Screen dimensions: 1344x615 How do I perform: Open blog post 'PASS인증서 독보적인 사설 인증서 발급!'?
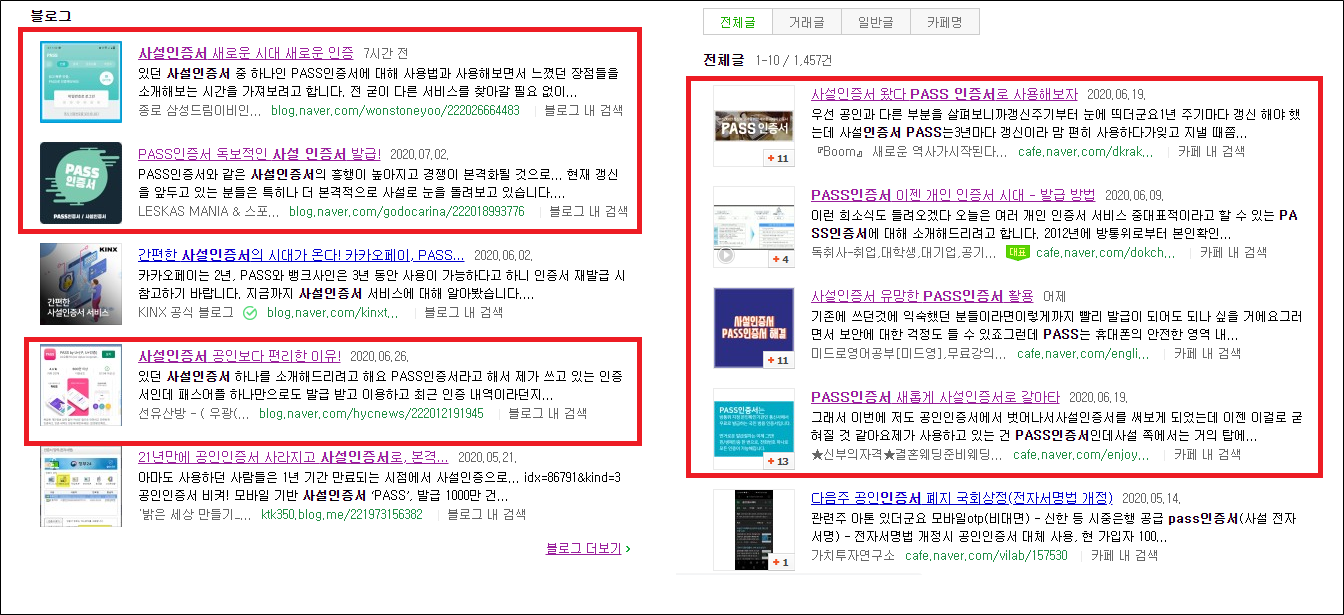[260, 154]
